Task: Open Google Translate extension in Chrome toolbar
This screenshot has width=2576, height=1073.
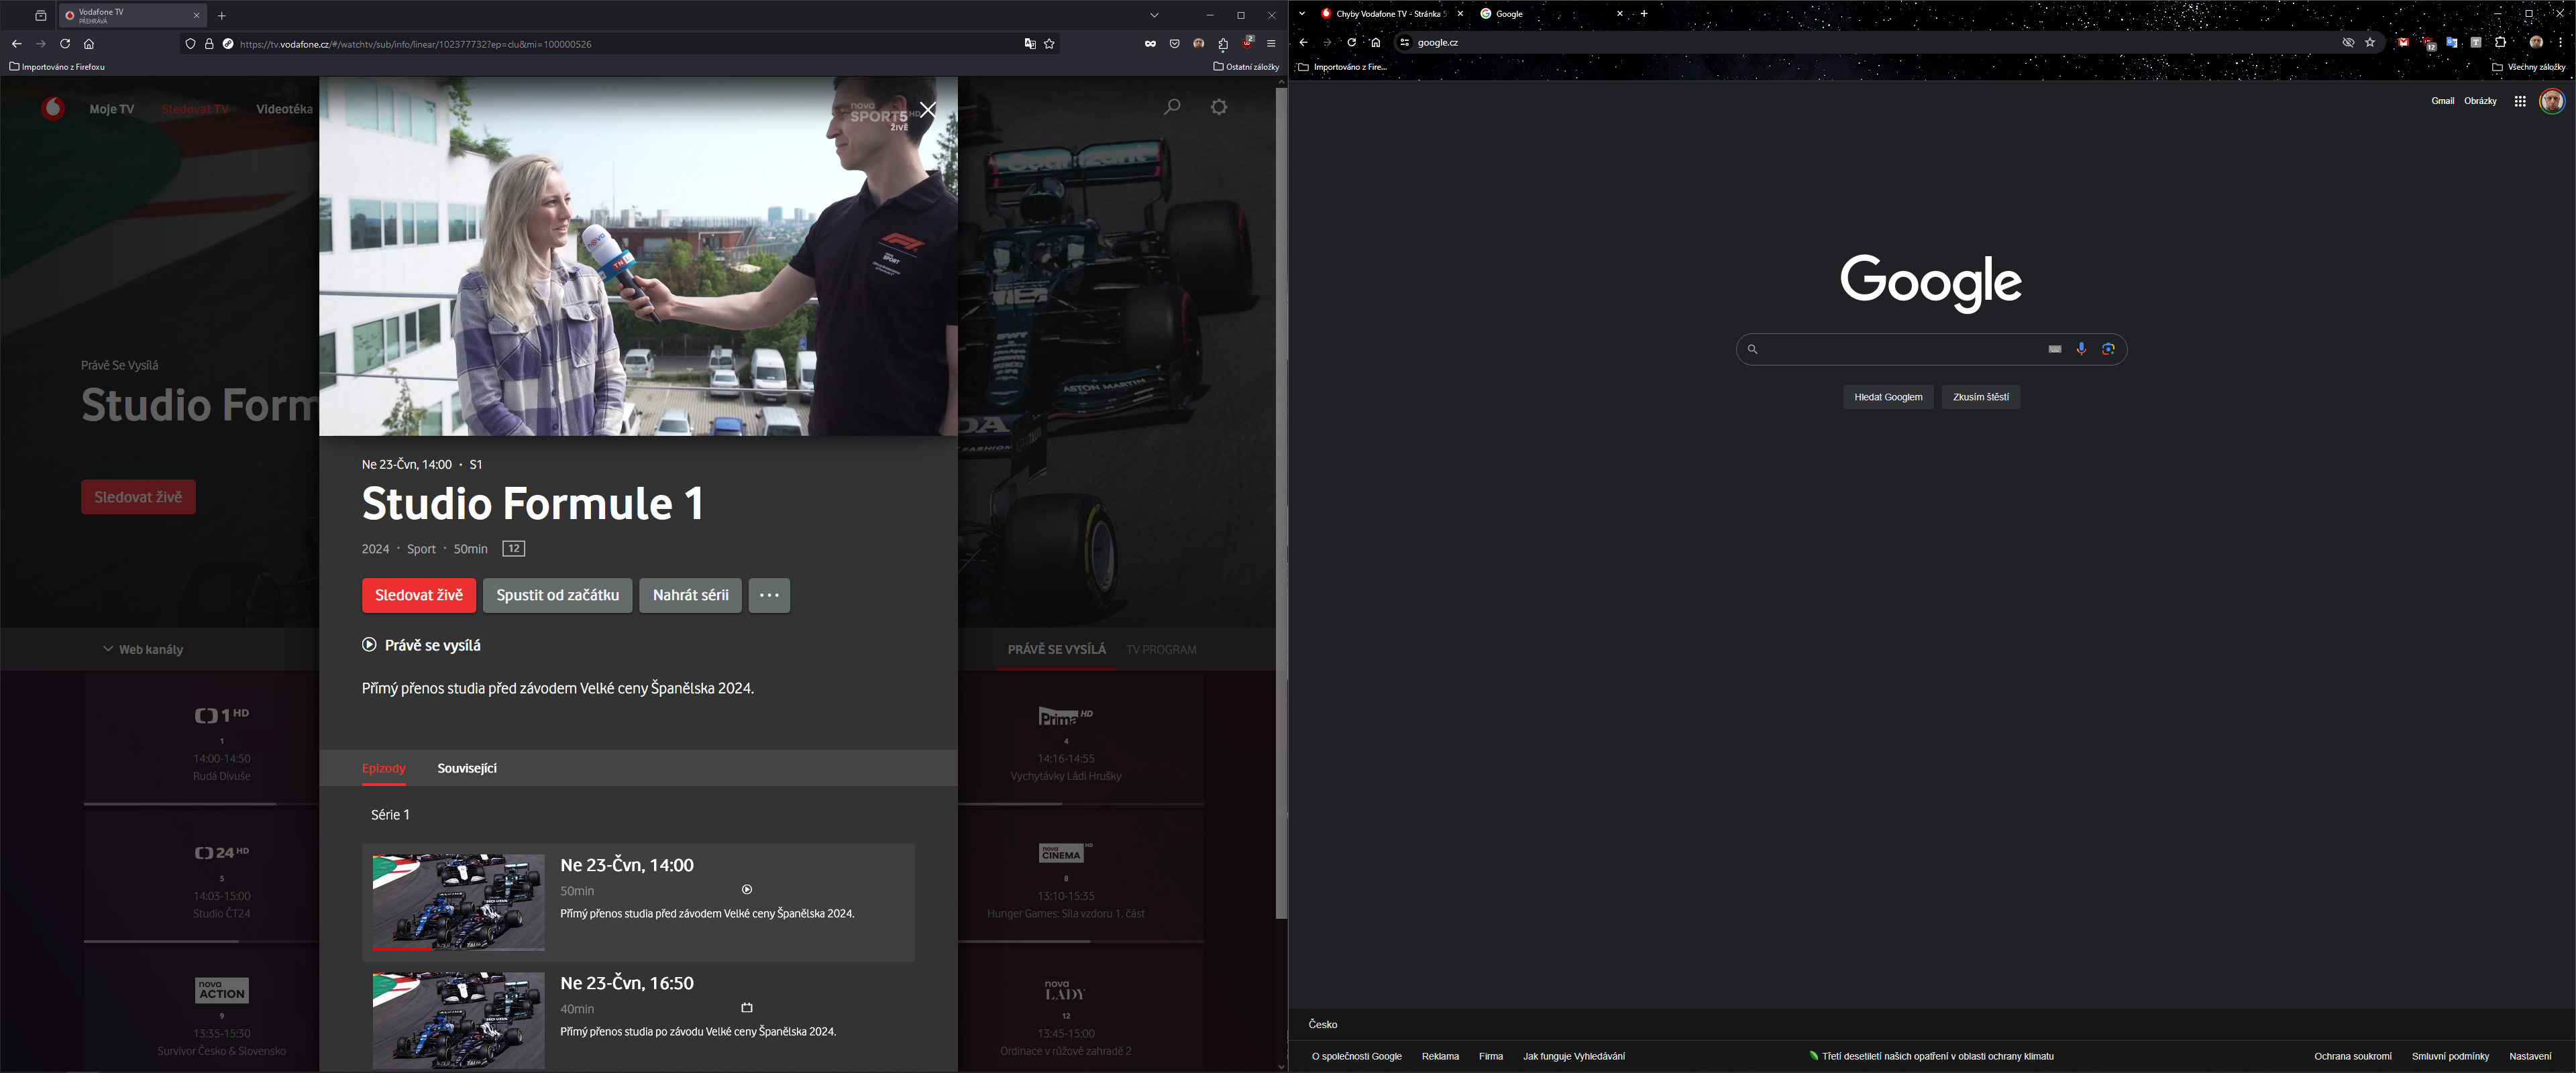Action: [x=2451, y=42]
